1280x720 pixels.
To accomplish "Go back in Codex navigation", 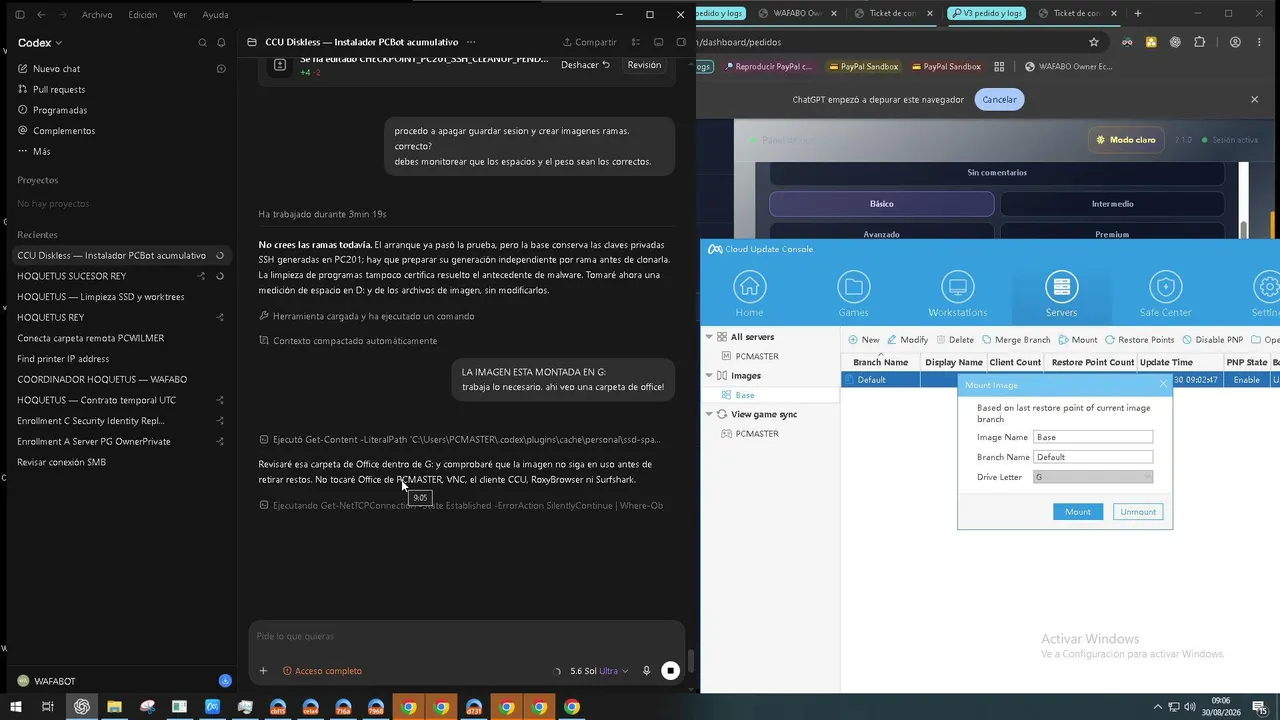I will (x=41, y=15).
